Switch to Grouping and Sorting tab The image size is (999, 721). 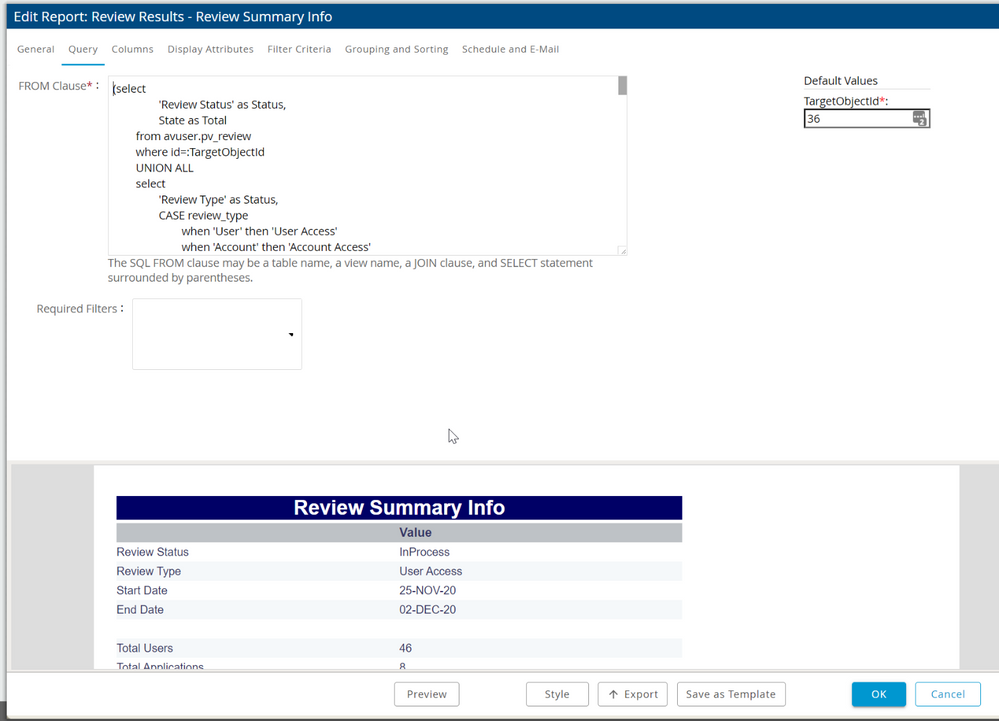pyautogui.click(x=396, y=49)
